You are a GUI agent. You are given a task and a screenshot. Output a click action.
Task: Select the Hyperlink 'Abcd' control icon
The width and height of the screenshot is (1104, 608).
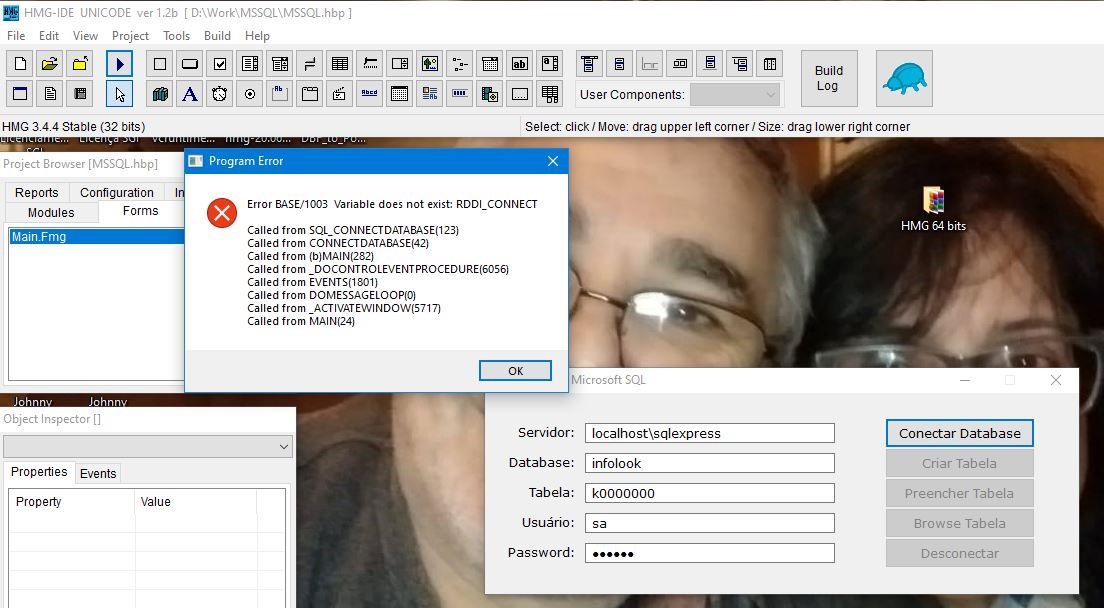370,94
